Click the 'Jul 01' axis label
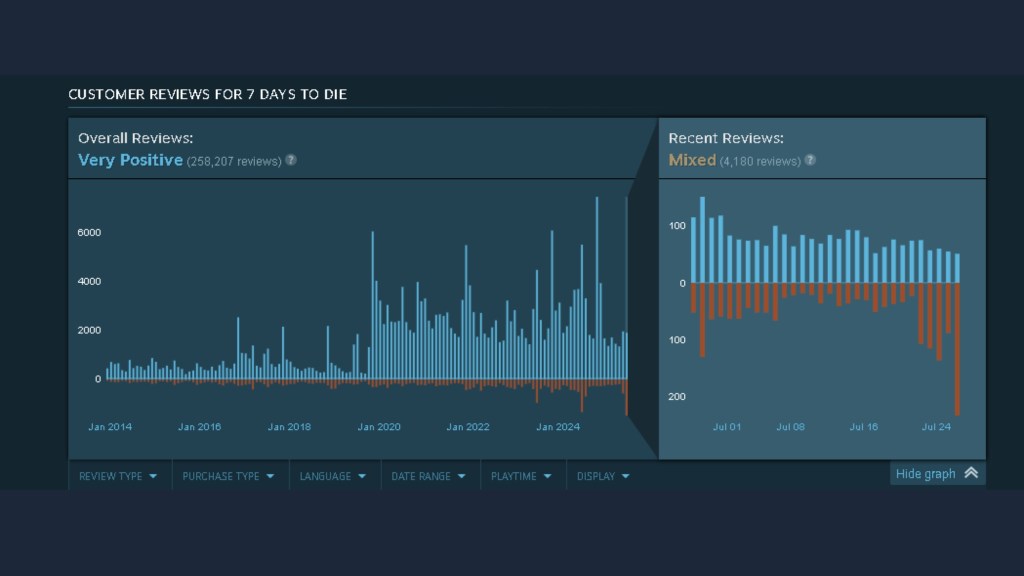The width and height of the screenshot is (1024, 576). point(727,426)
